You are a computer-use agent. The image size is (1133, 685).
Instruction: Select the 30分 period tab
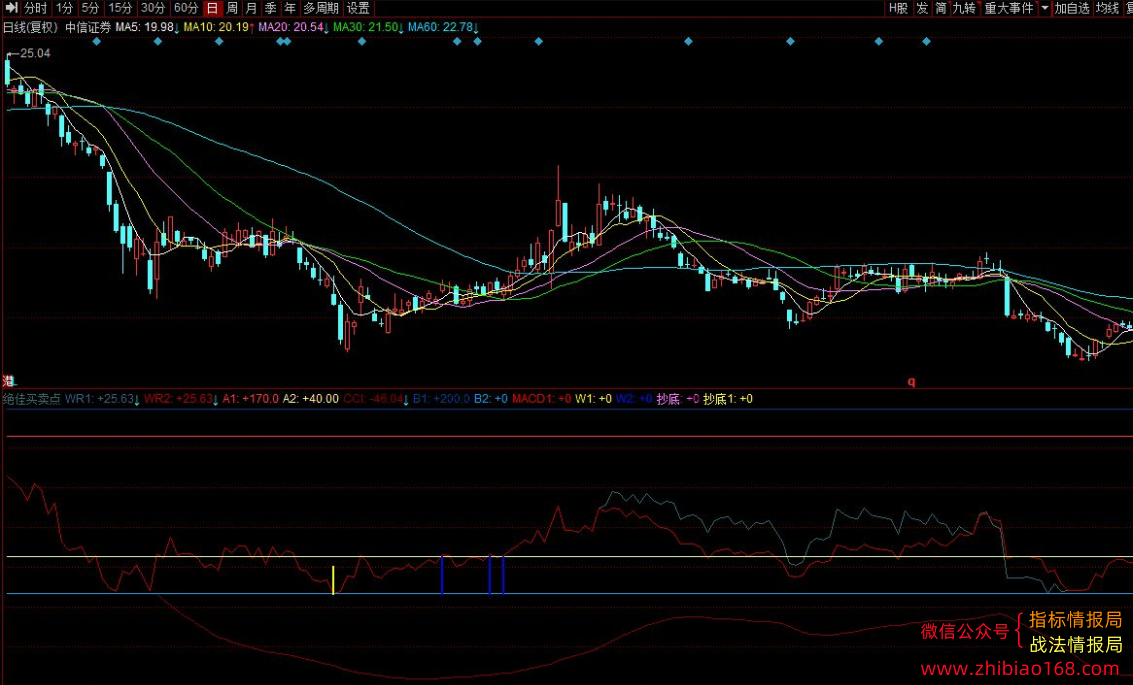point(152,8)
